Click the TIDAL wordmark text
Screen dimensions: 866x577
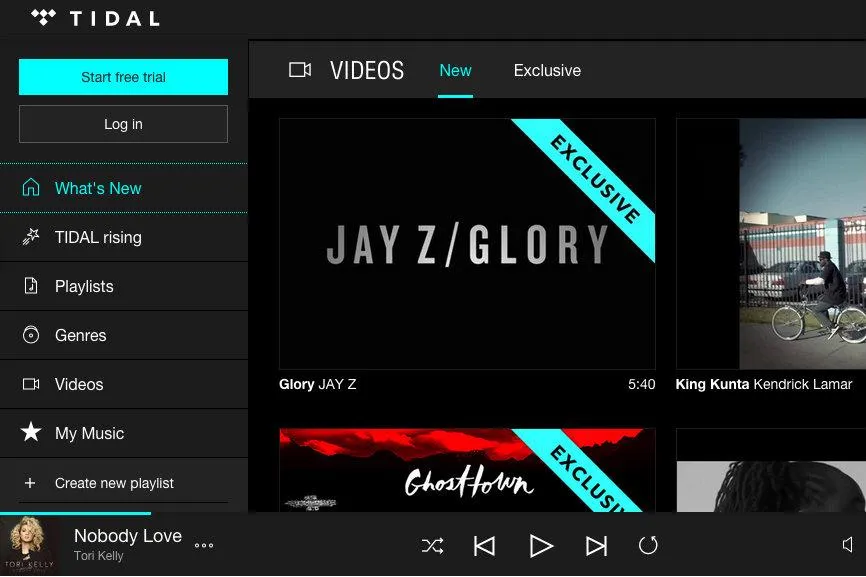click(x=115, y=19)
